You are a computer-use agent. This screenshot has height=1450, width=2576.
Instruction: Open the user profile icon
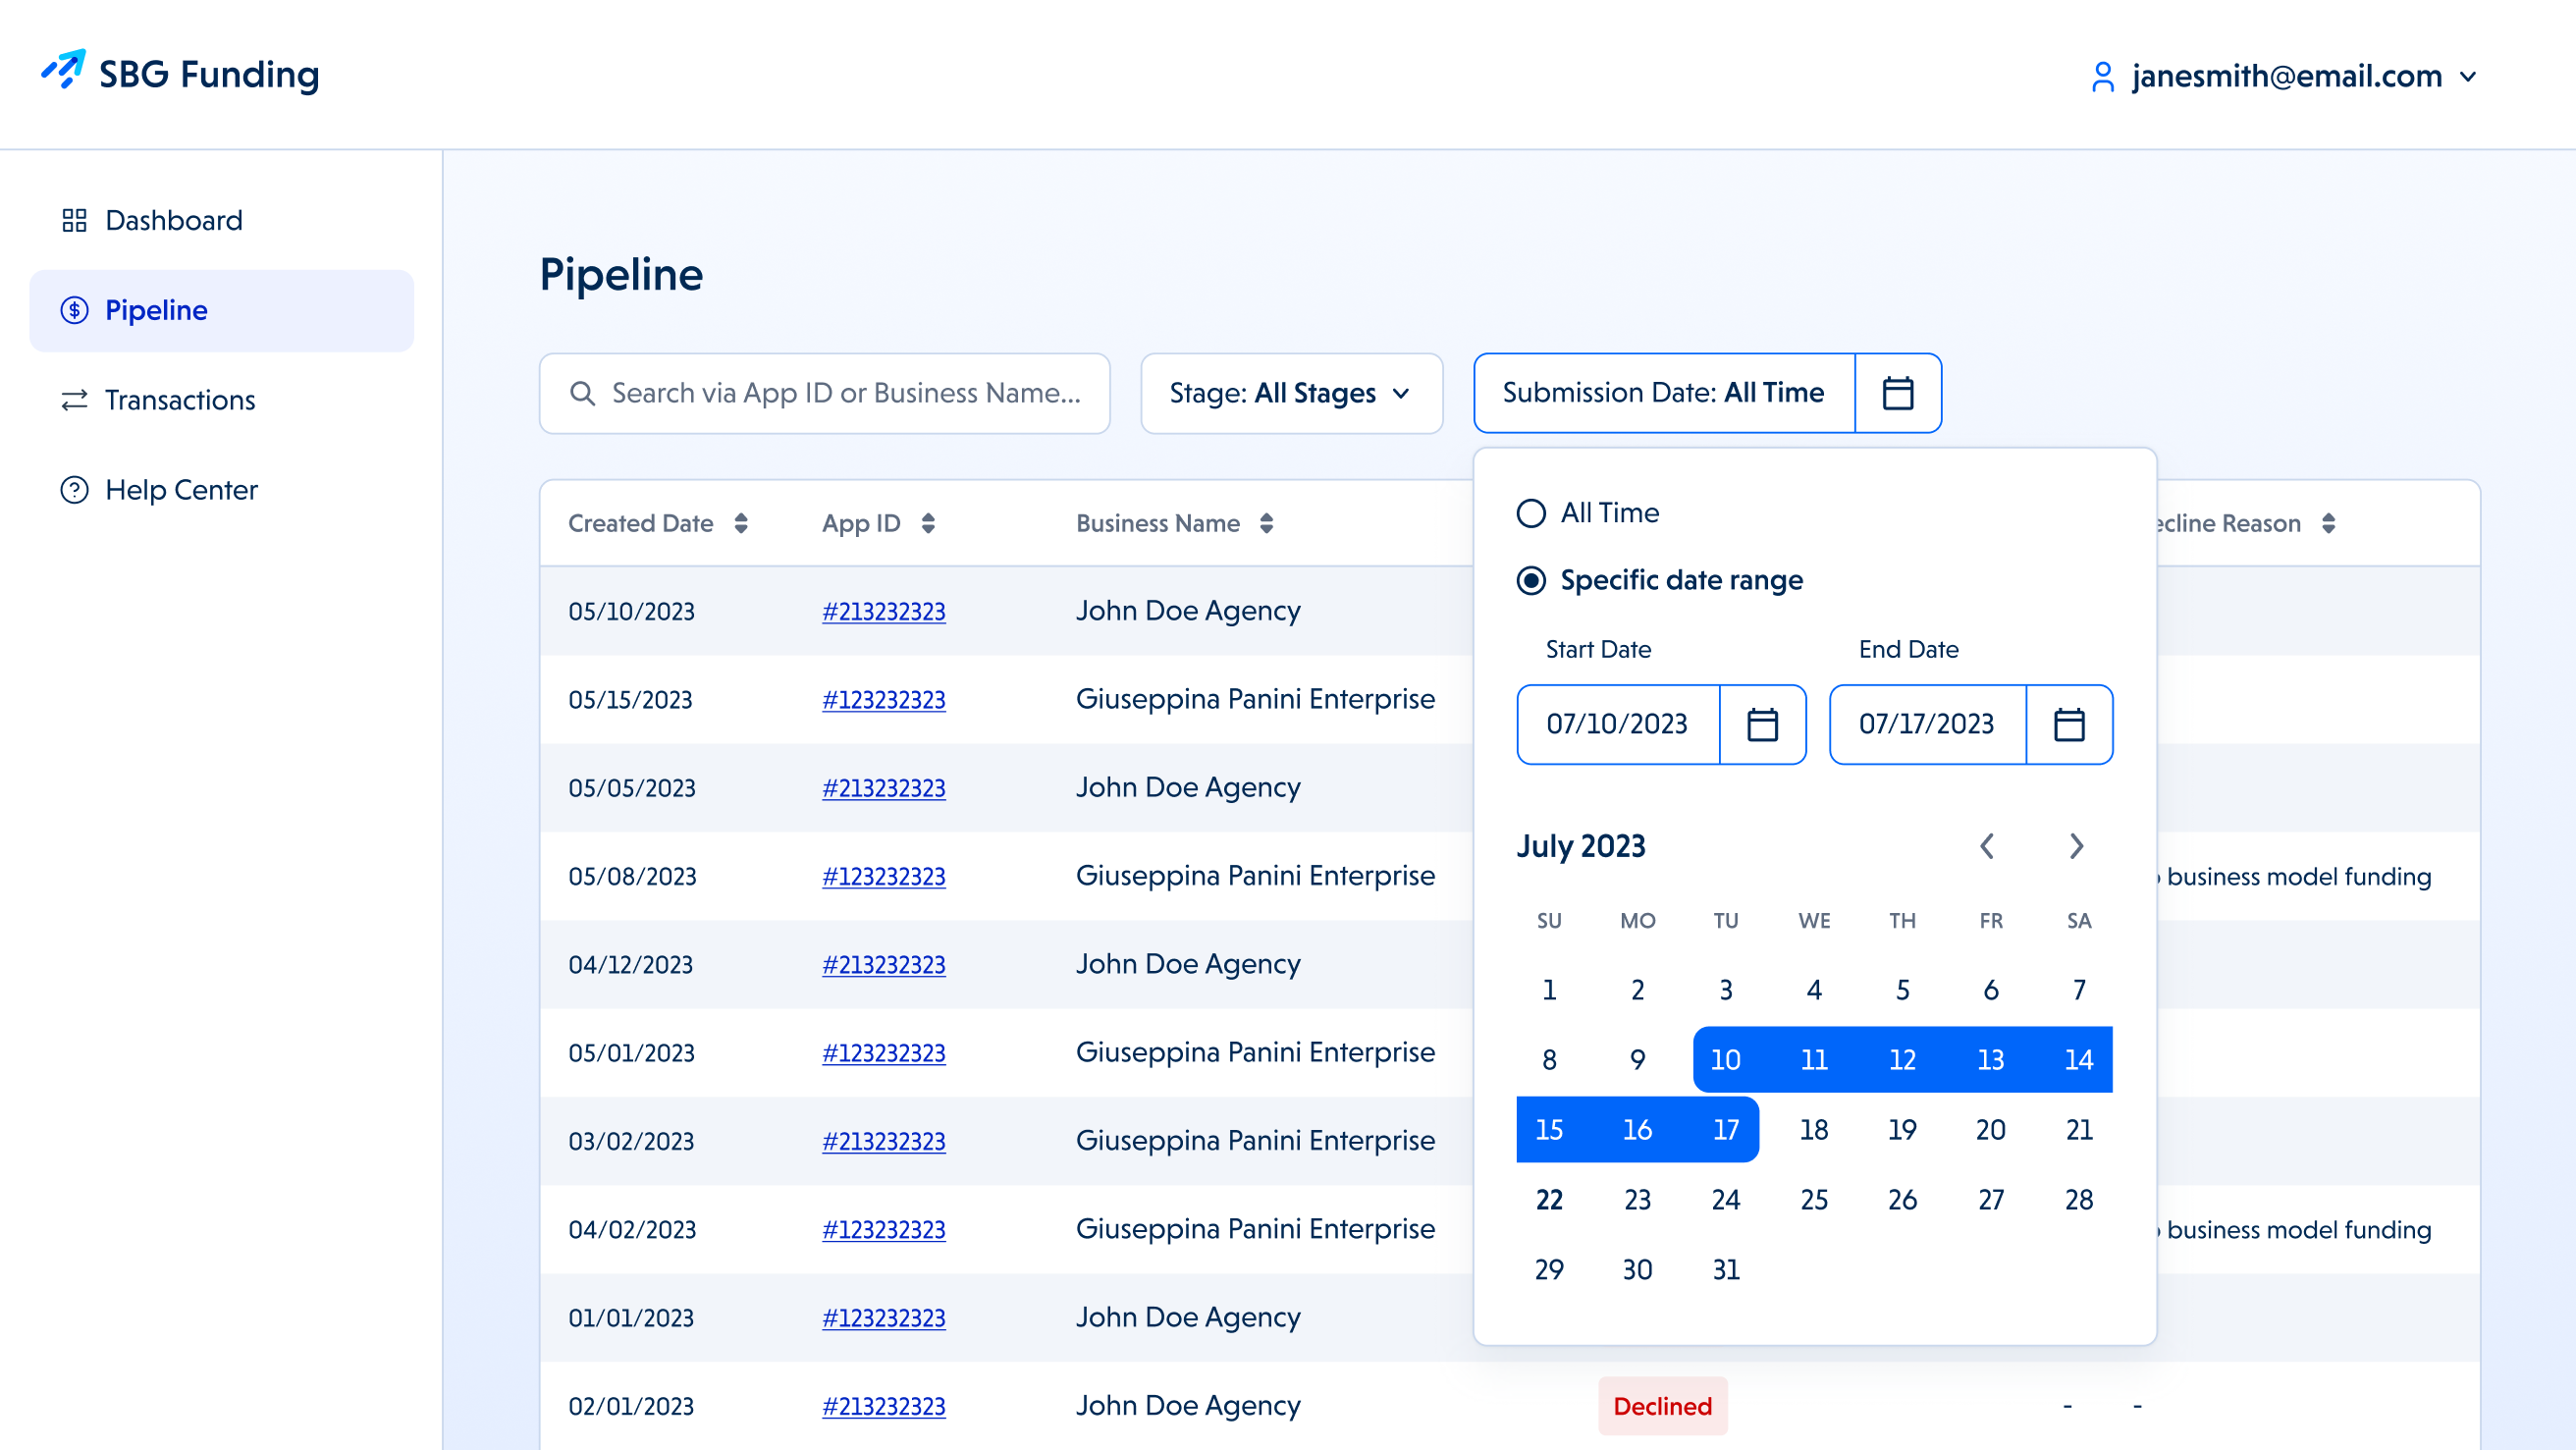(x=2102, y=76)
